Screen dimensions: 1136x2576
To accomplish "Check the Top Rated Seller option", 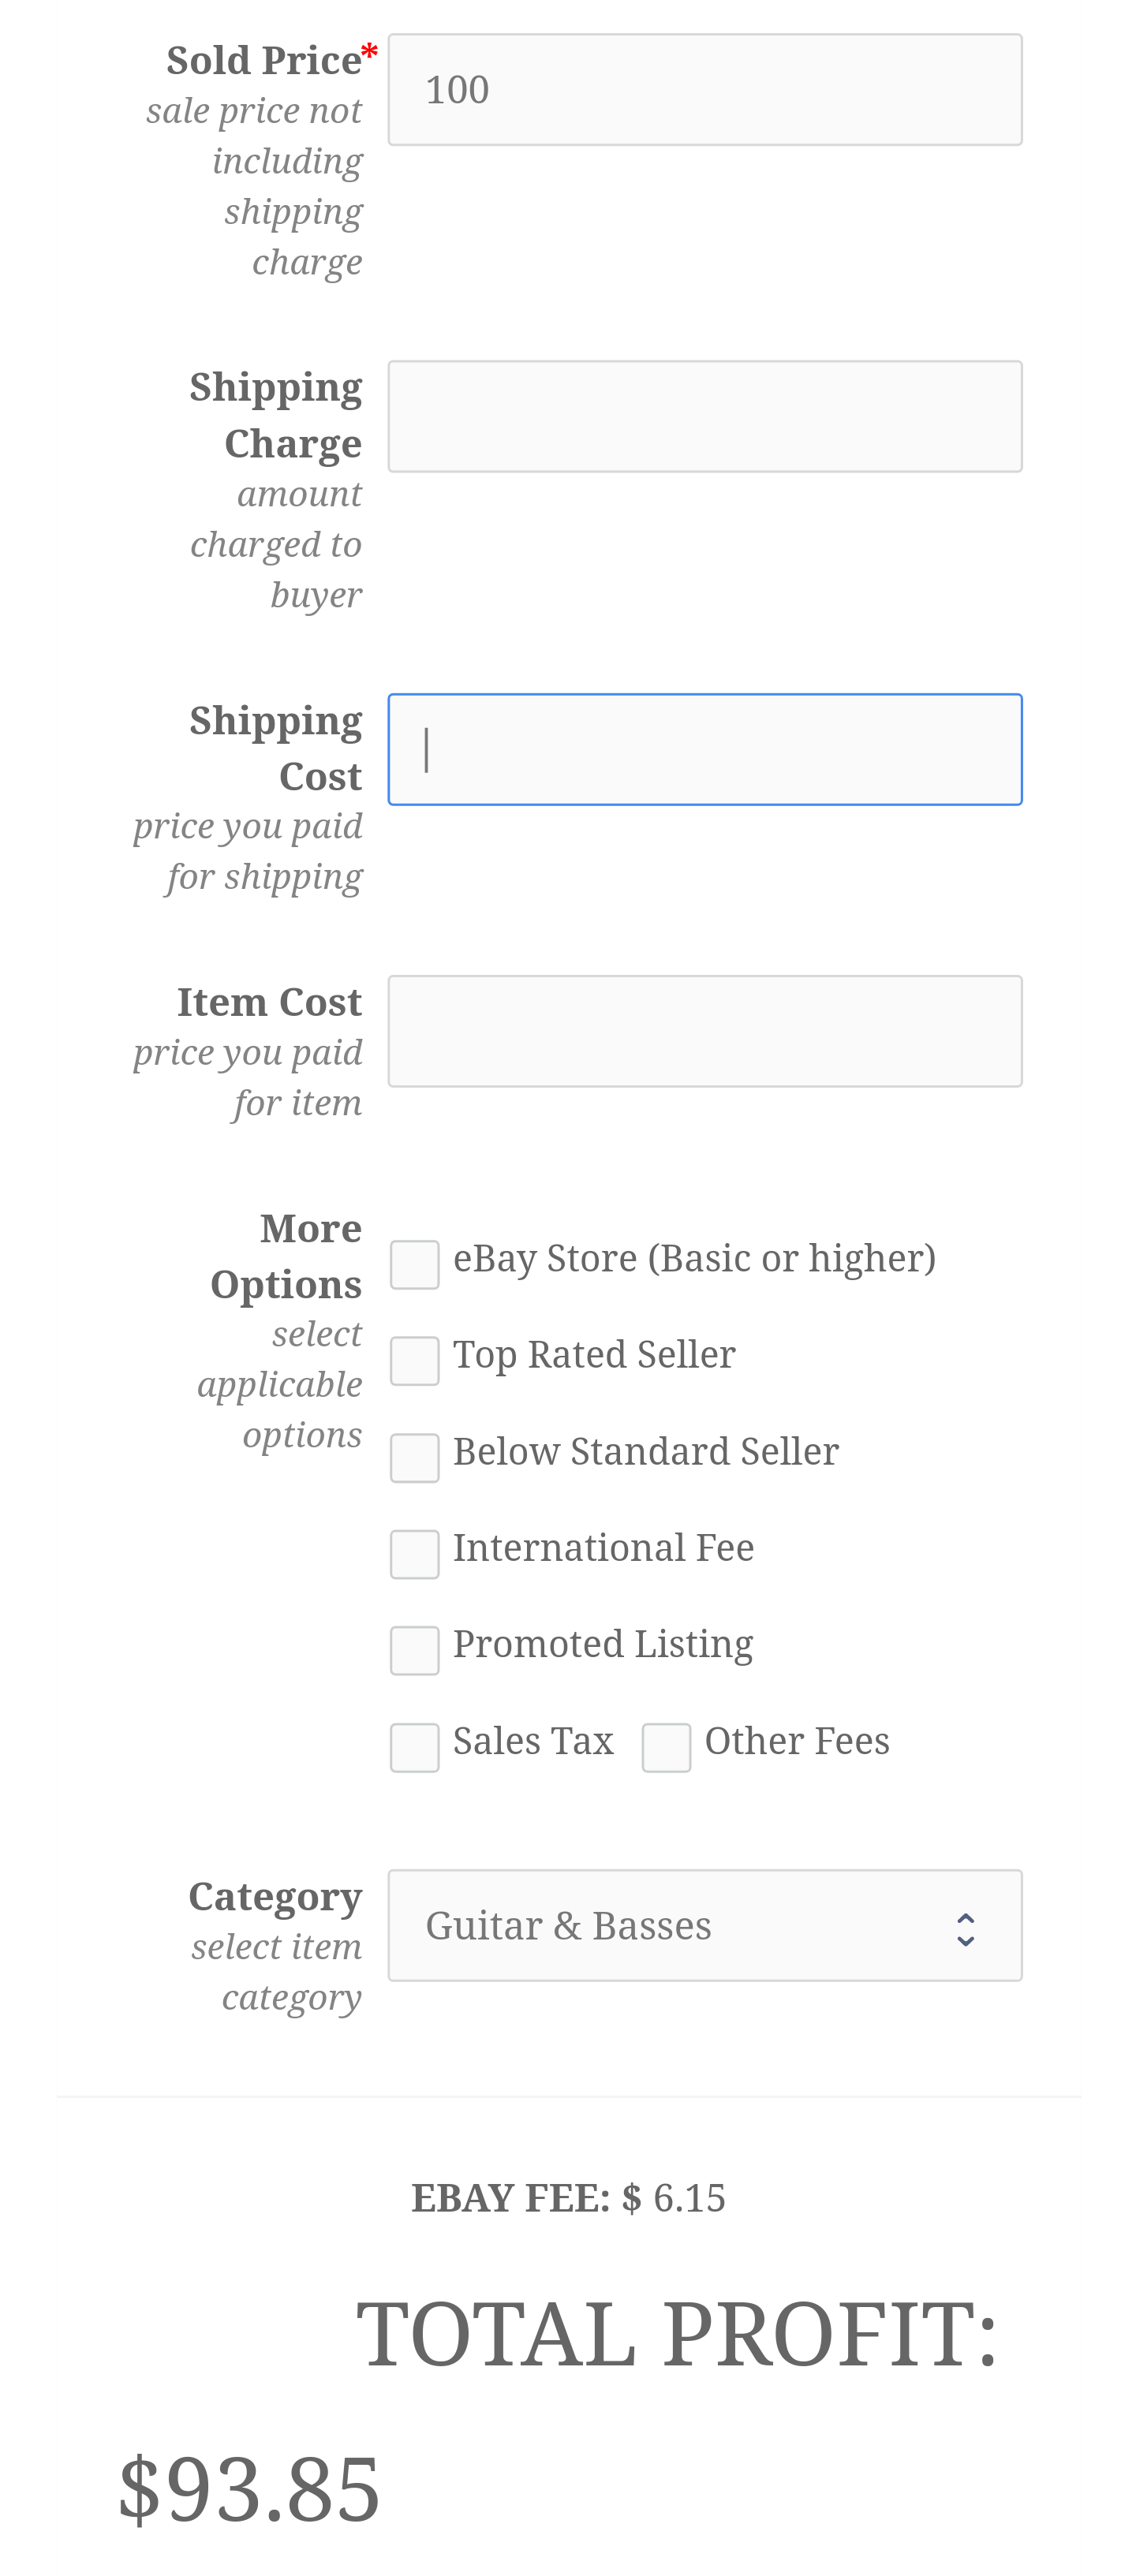I will 414,1361.
